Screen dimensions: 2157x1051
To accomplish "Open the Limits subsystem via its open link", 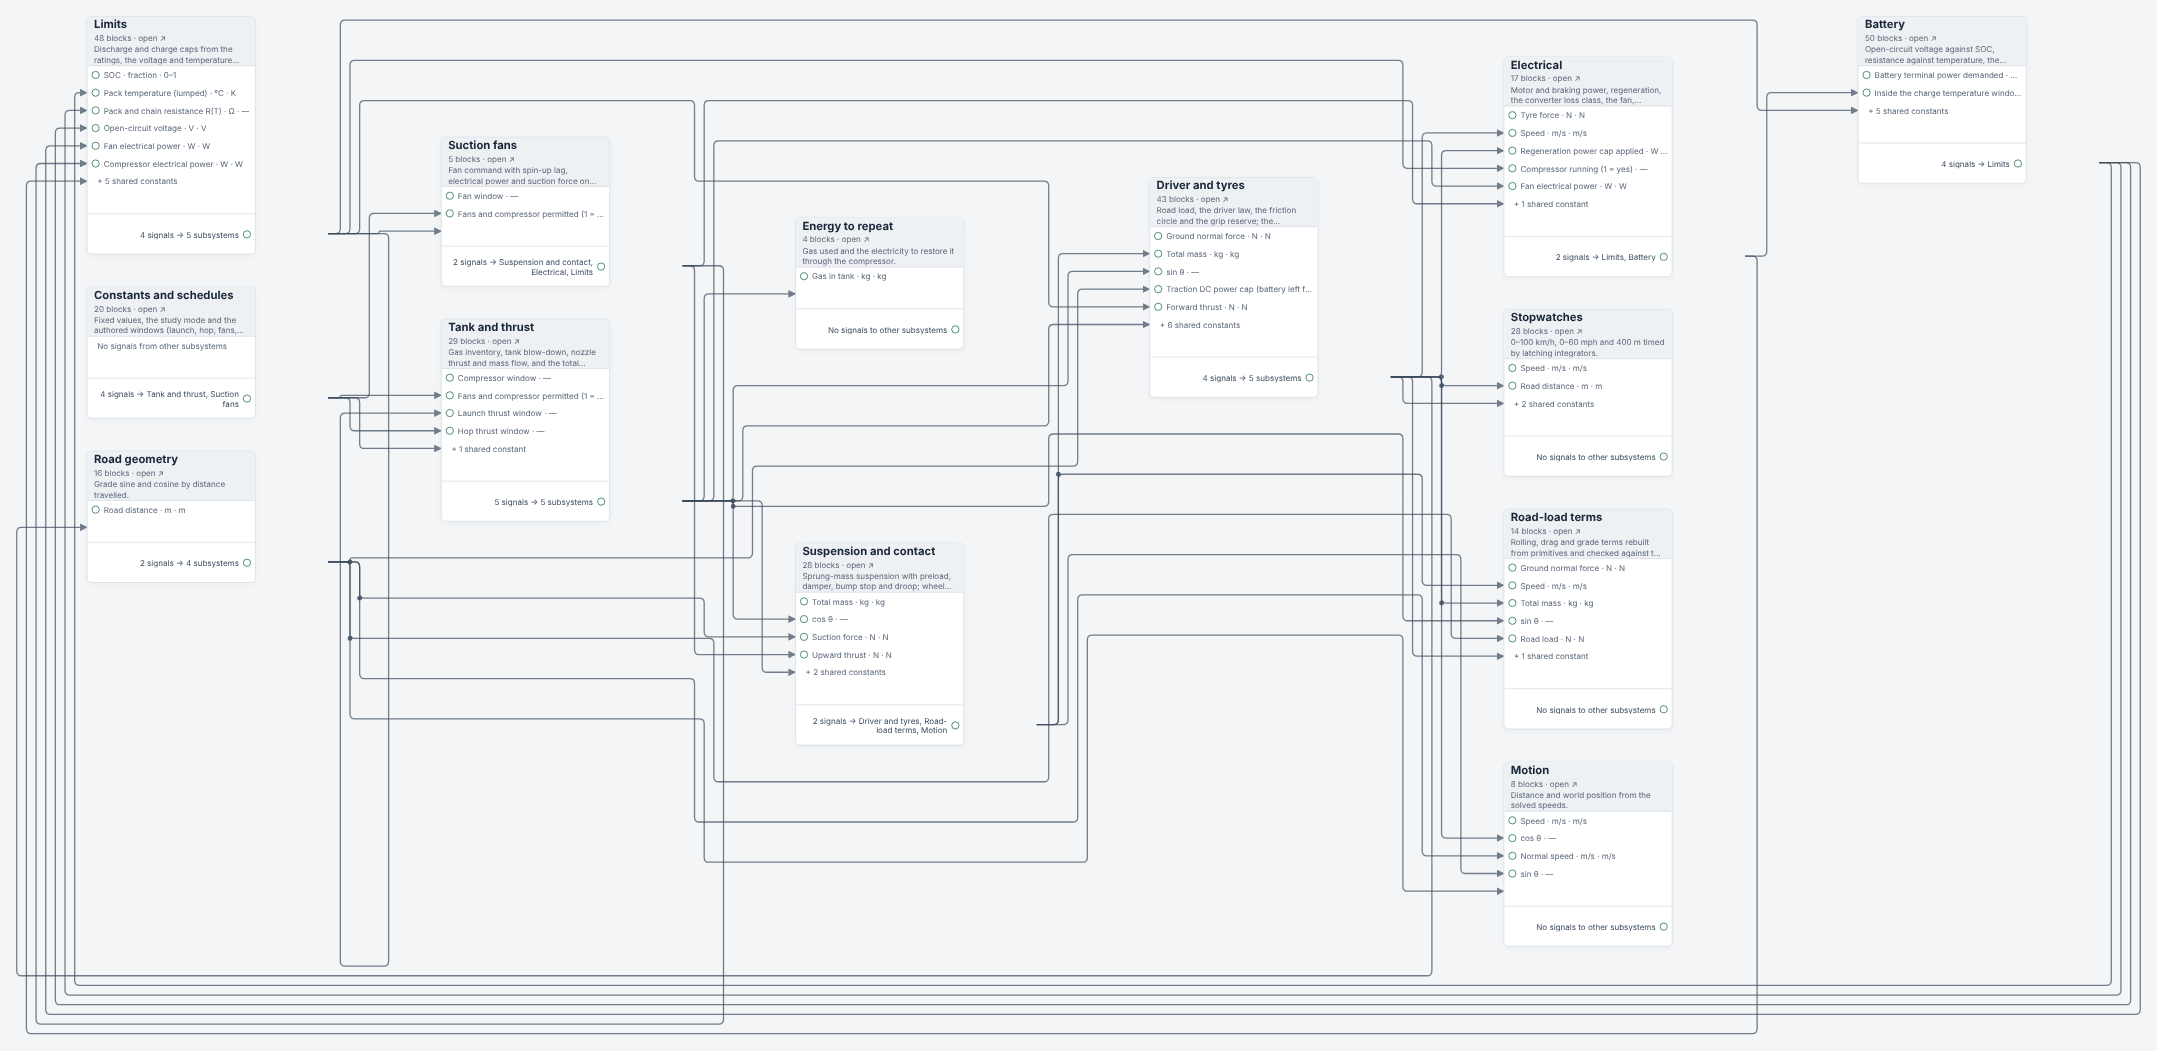I will pos(152,38).
